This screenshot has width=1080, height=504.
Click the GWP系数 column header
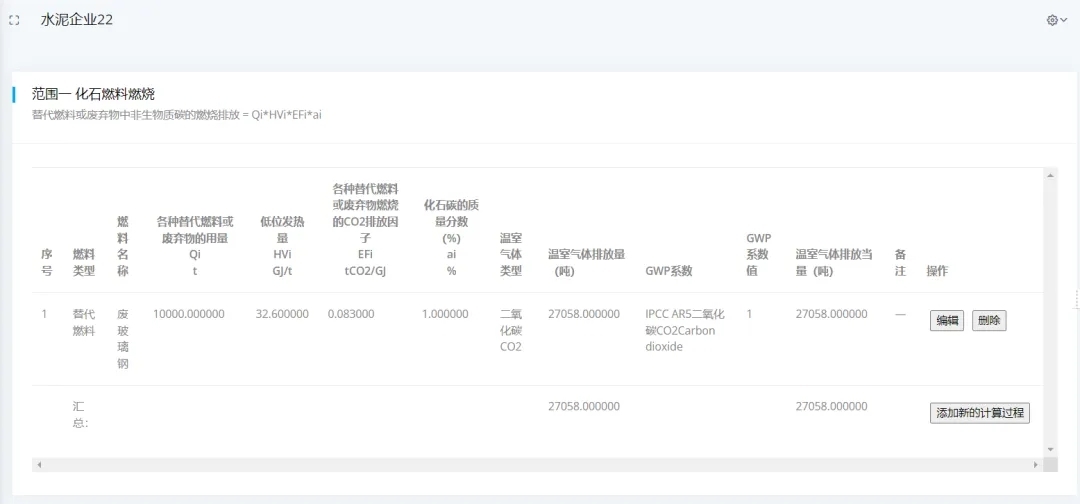tap(669, 271)
